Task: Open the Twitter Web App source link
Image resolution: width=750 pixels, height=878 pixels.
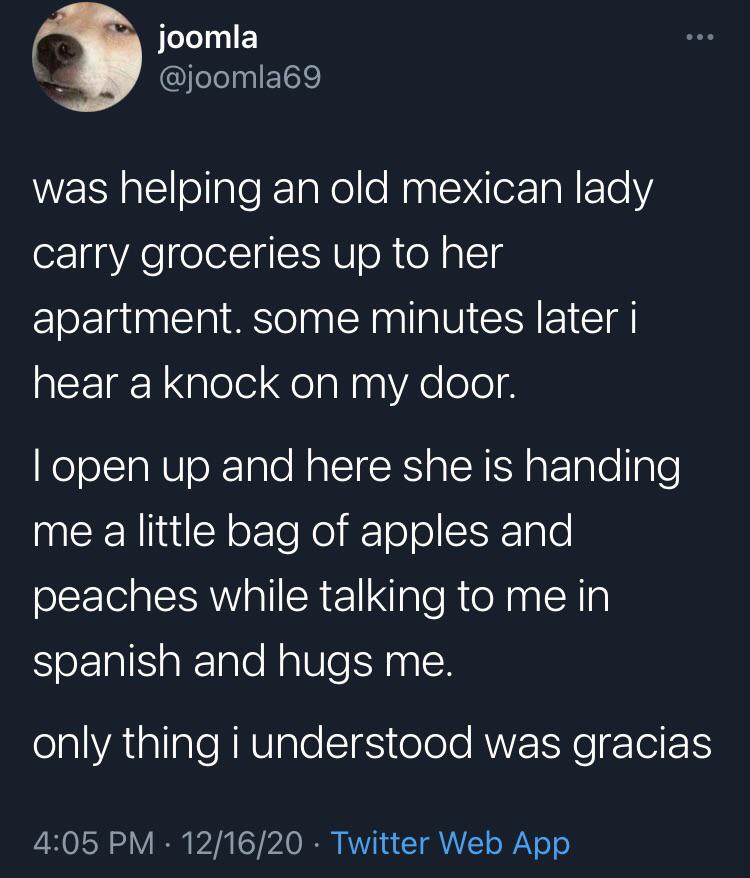Action: (x=449, y=842)
